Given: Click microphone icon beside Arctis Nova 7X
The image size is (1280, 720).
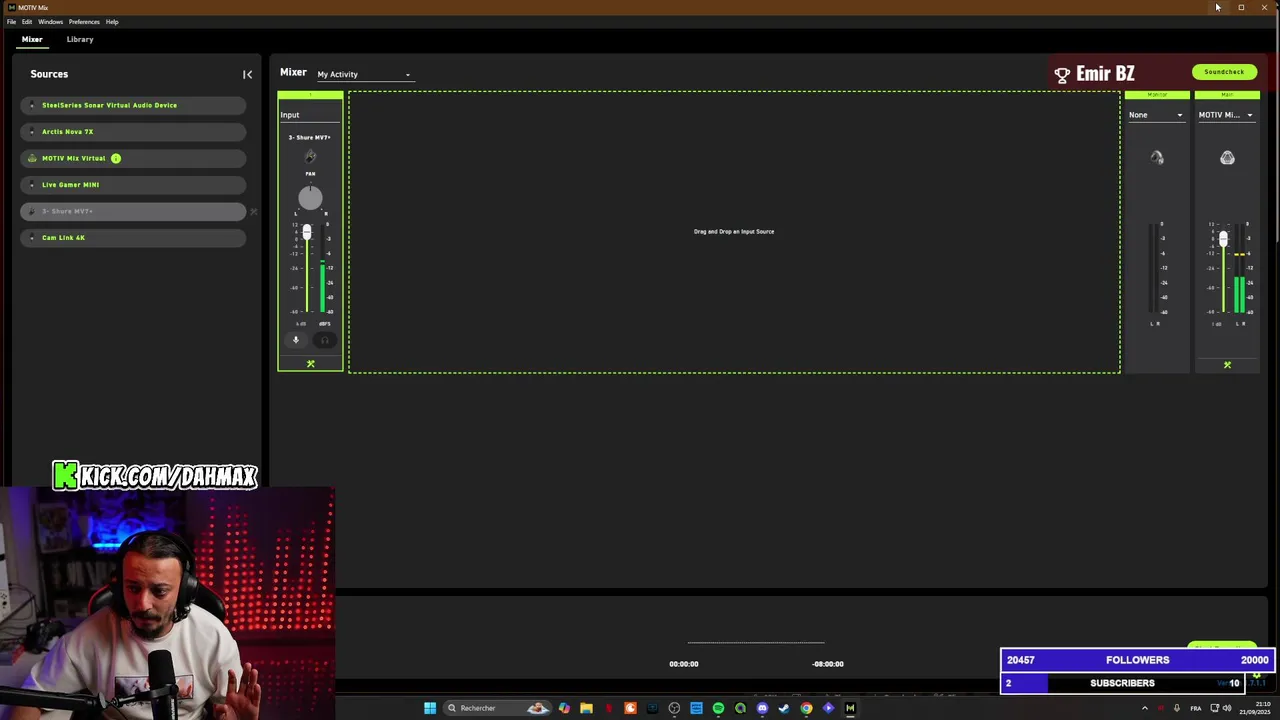Looking at the screenshot, I should pos(32,131).
